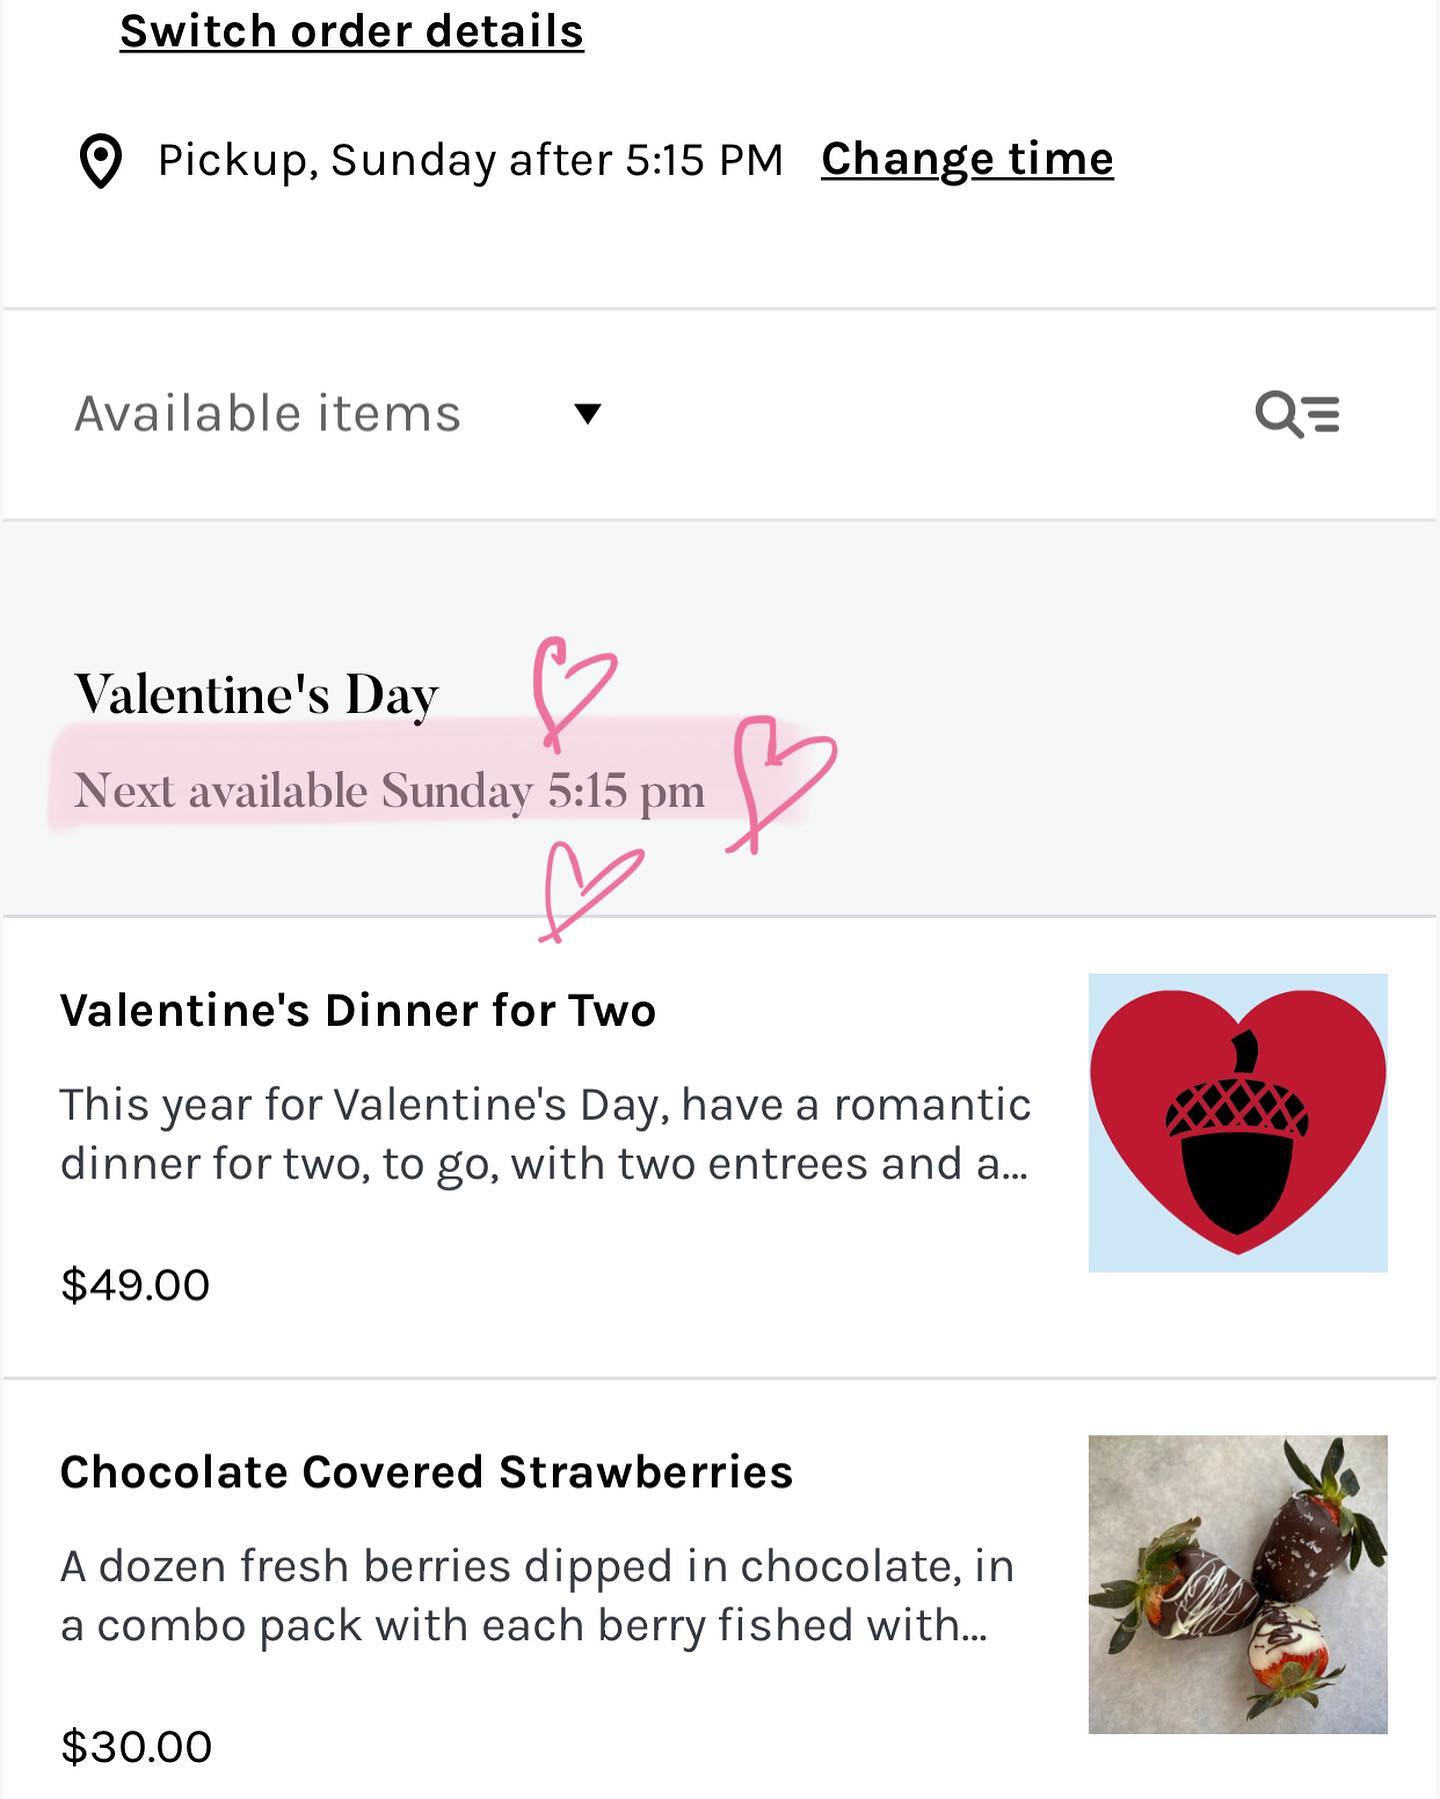Screen dimensions: 1440x1799
Task: Open the acorn heart thumbnail image
Action: click(1238, 1123)
